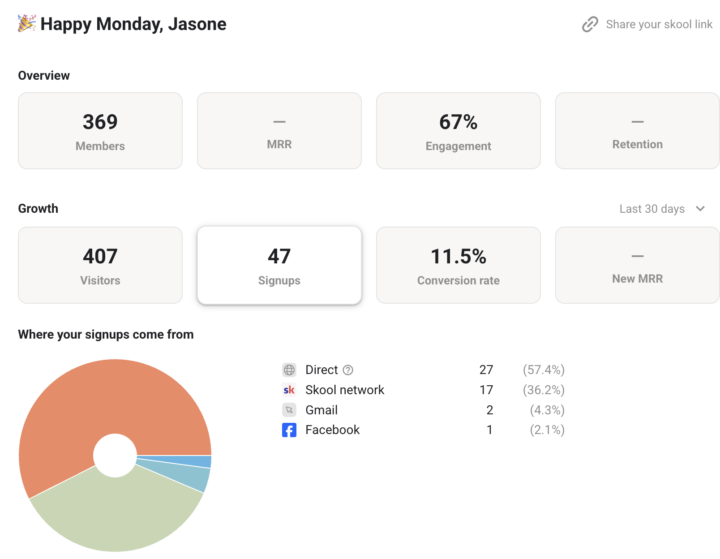This screenshot has height=559, width=720.
Task: Click the help icon beside Direct
Action: [348, 370]
